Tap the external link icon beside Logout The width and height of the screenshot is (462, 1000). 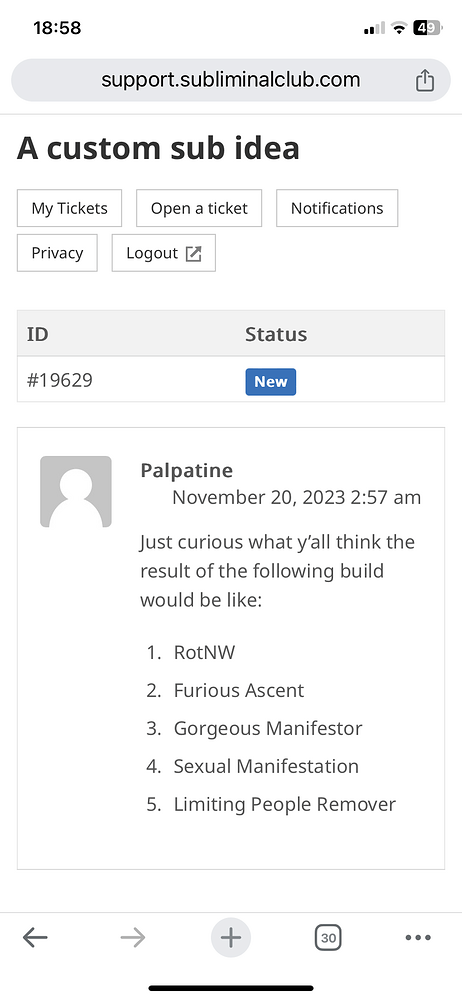point(193,253)
